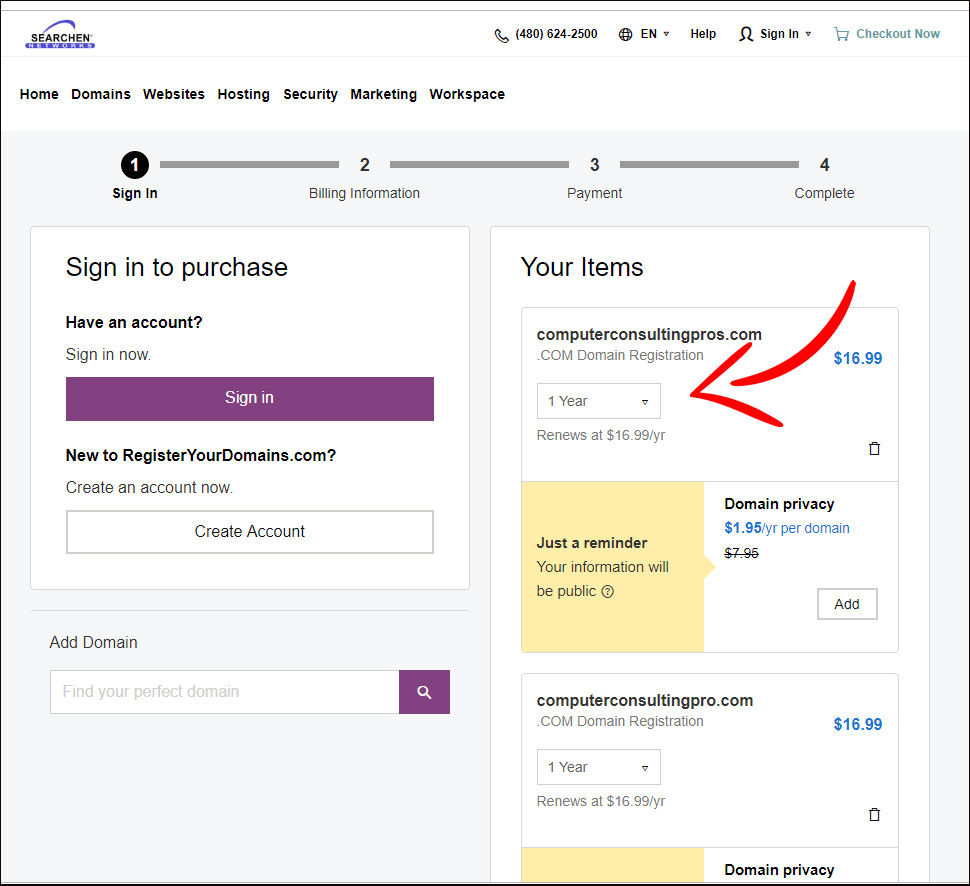Click the phone icon beside (480) 624-2500

pos(501,35)
